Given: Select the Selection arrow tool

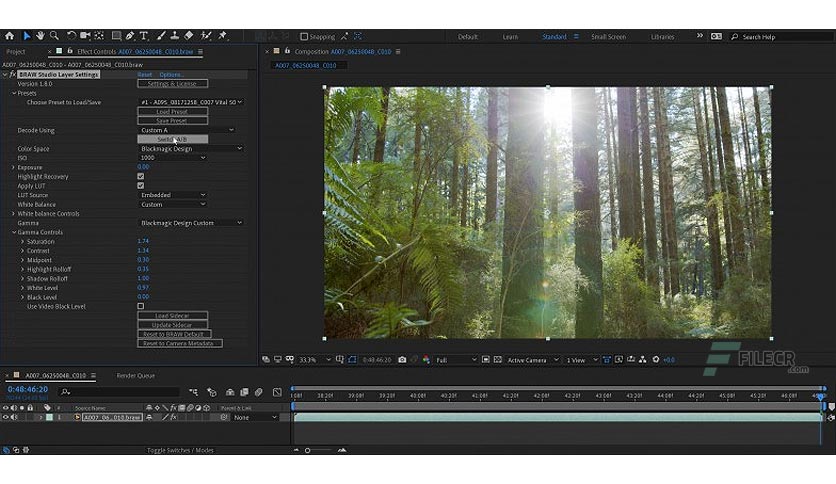Looking at the screenshot, I should click(26, 36).
